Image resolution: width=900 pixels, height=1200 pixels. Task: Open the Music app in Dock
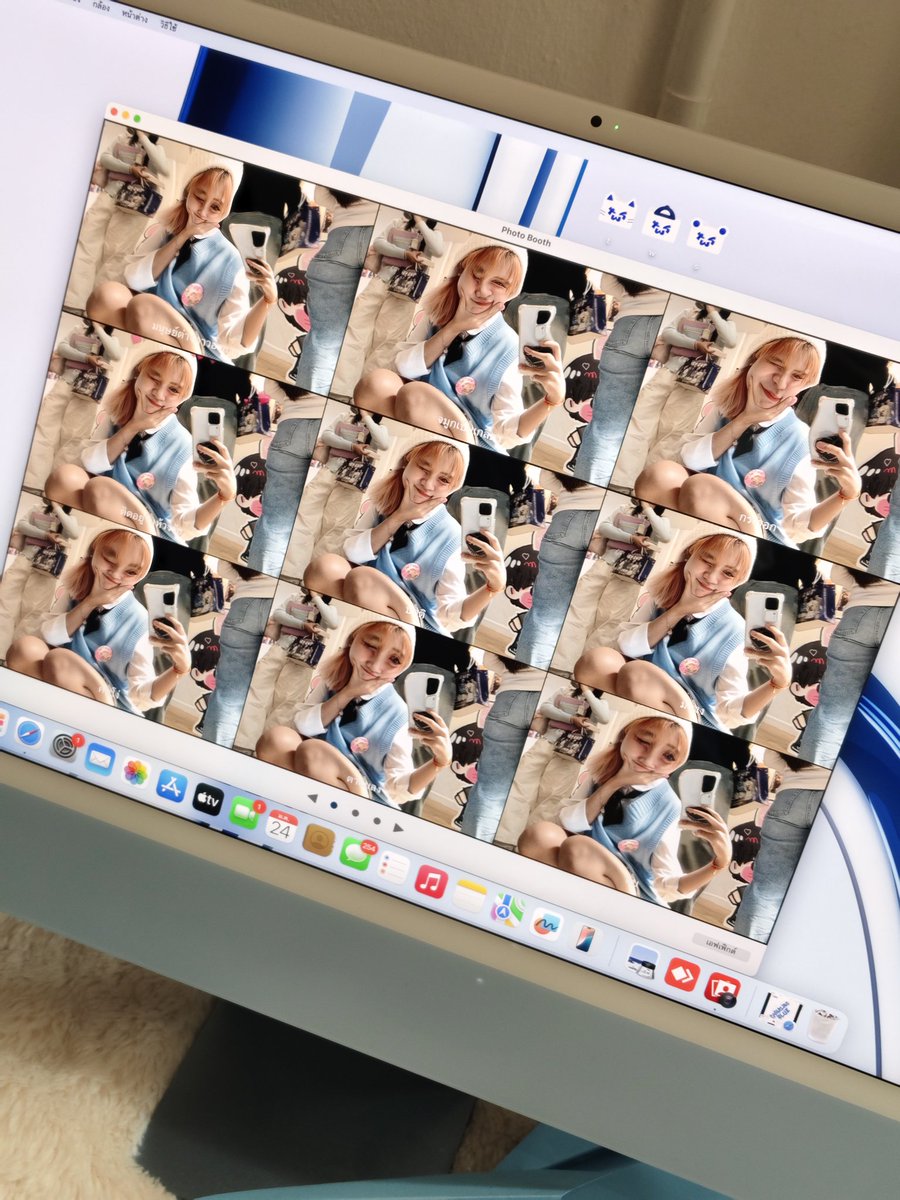tap(431, 881)
